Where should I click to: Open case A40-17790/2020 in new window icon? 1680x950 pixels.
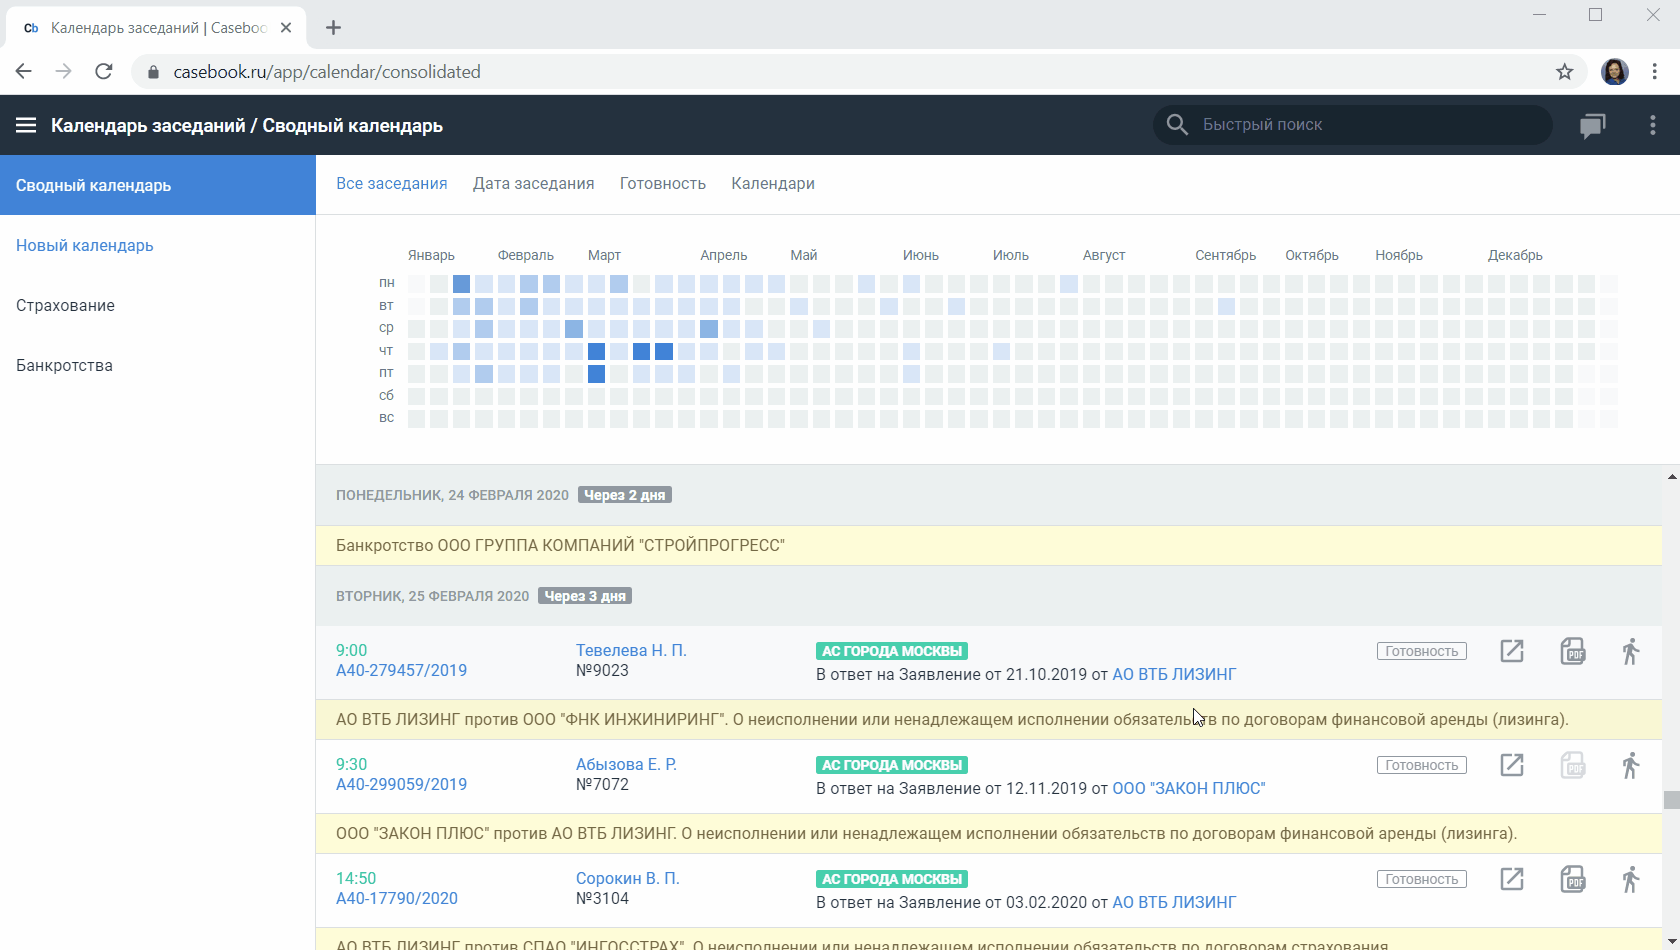coord(1512,879)
